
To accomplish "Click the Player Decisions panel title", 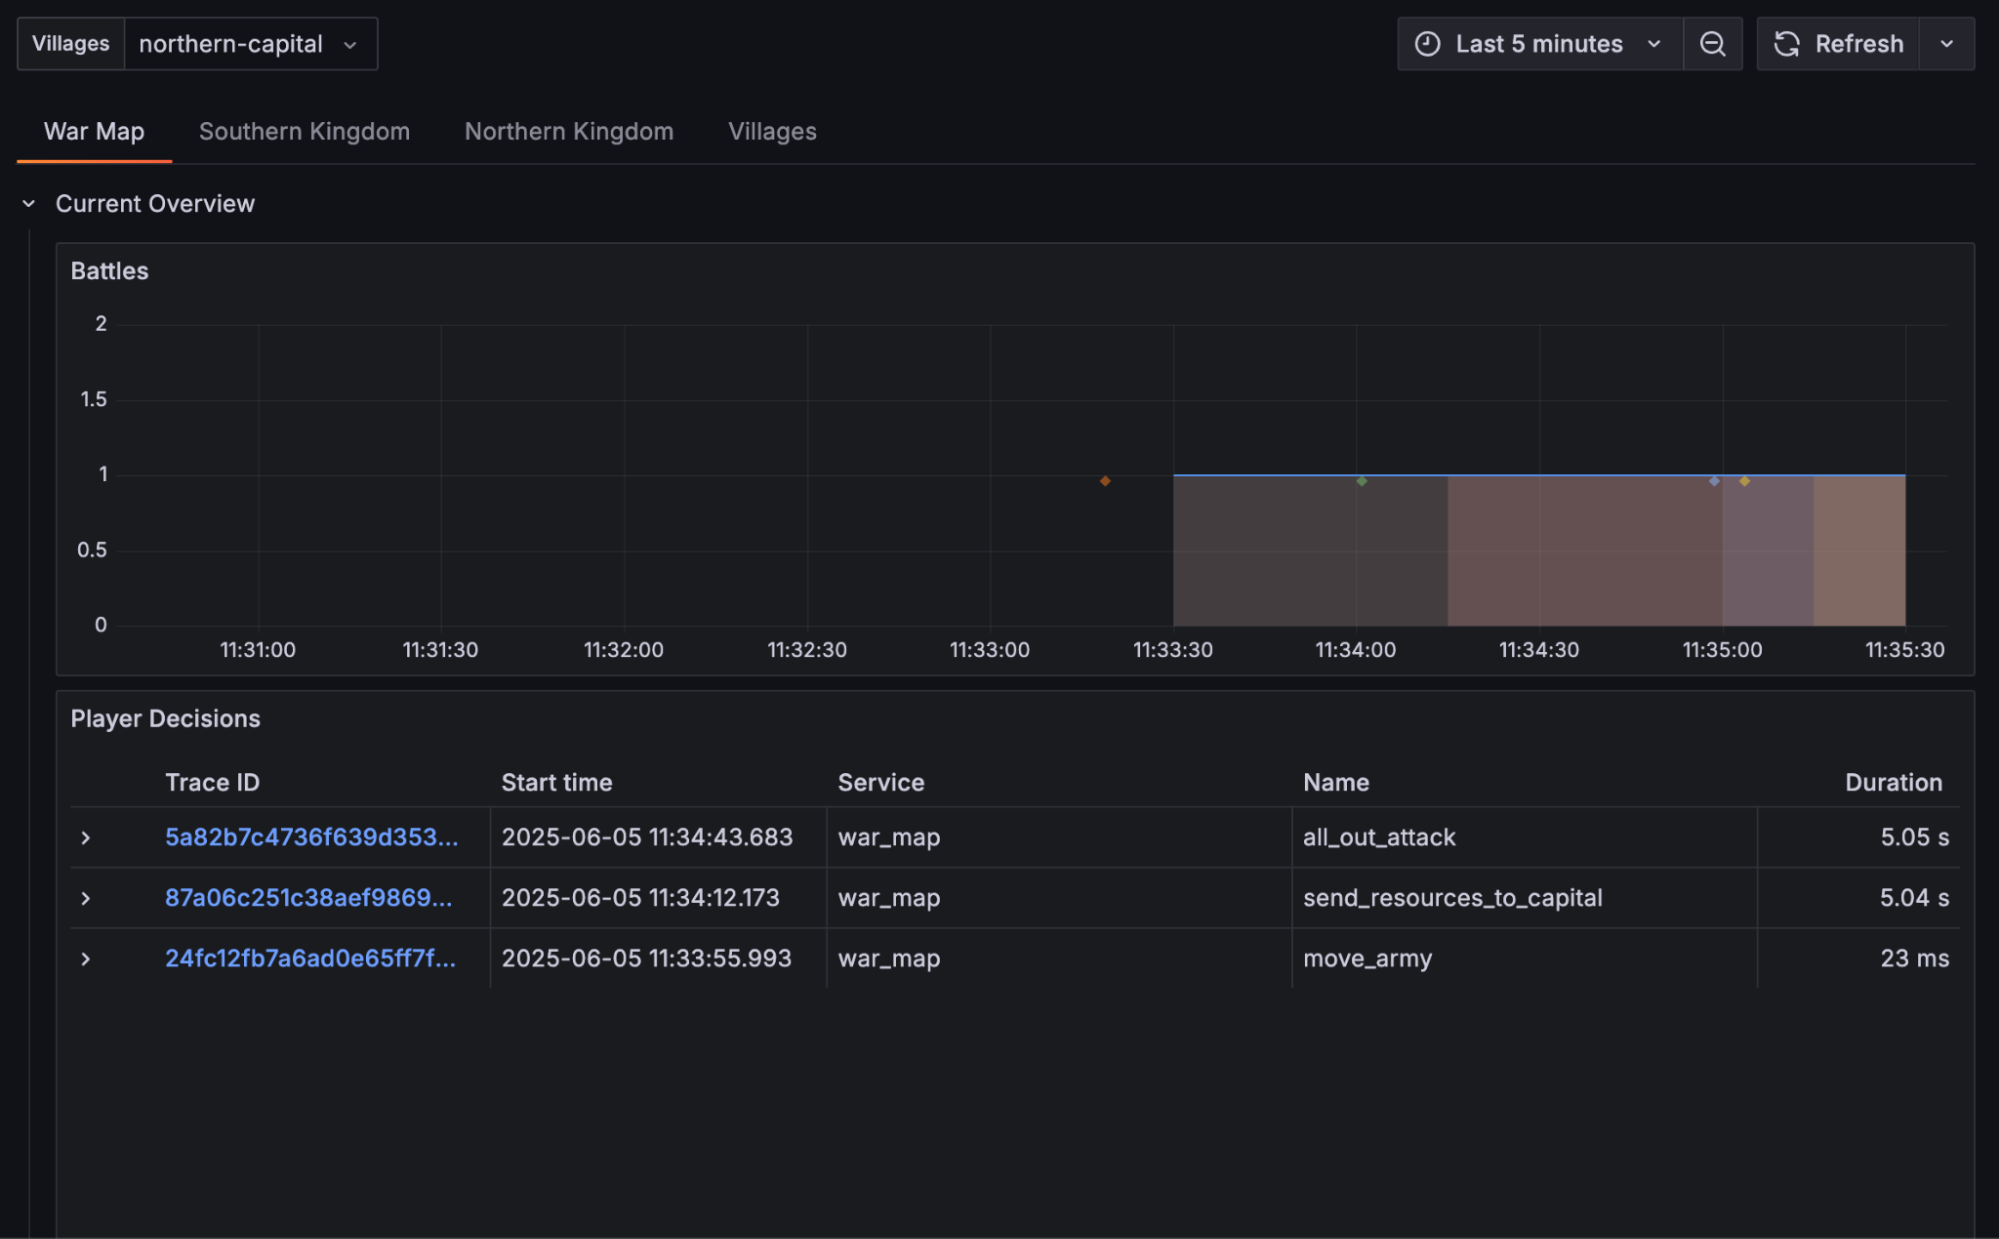I will point(165,719).
